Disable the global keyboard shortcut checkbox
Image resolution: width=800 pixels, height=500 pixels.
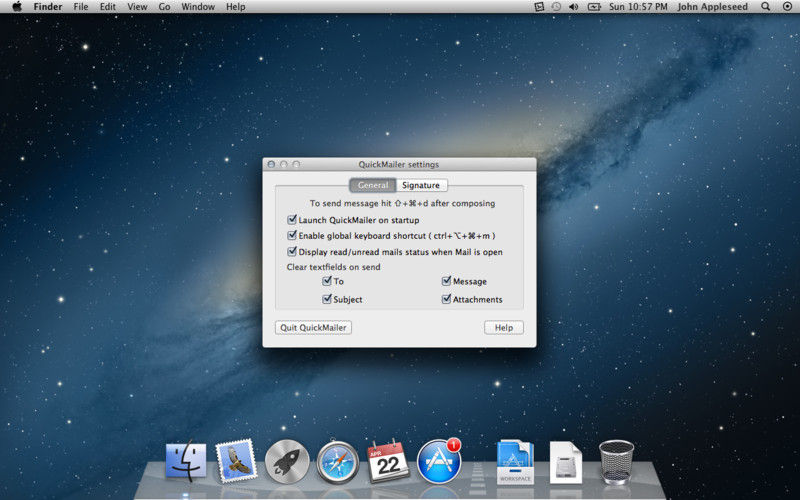click(292, 236)
